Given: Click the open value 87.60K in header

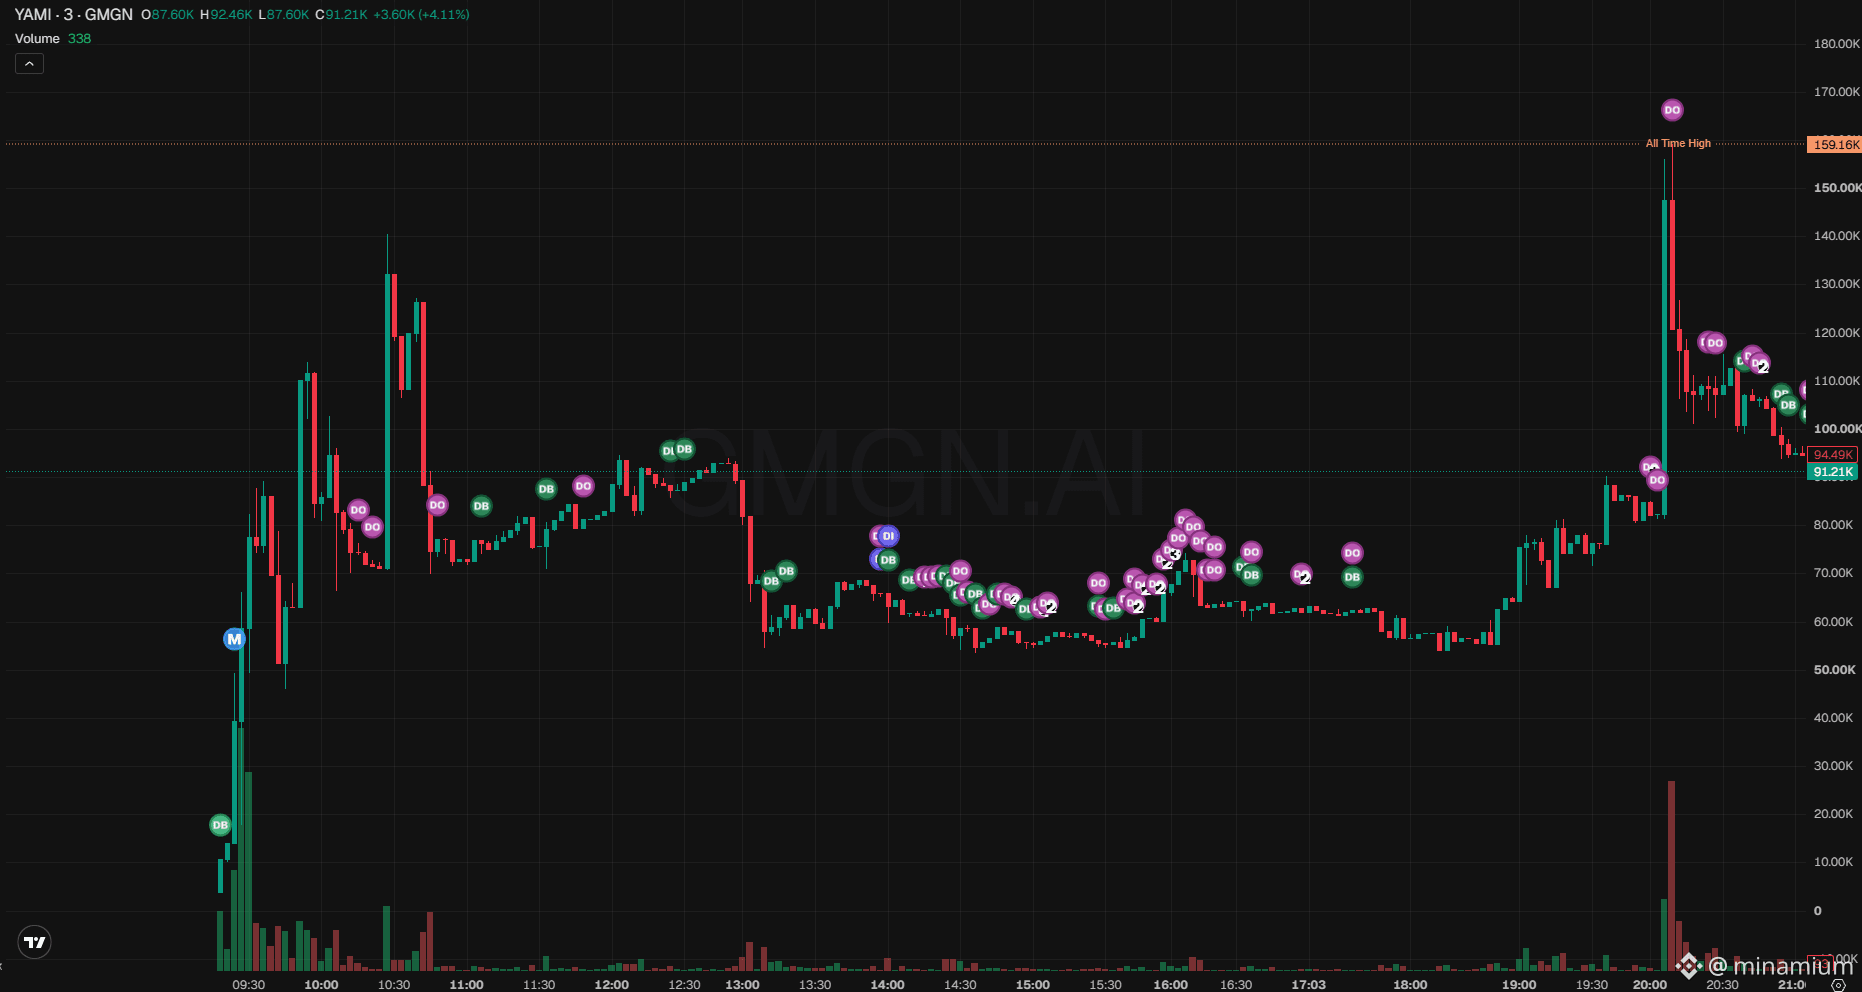Looking at the screenshot, I should [173, 15].
